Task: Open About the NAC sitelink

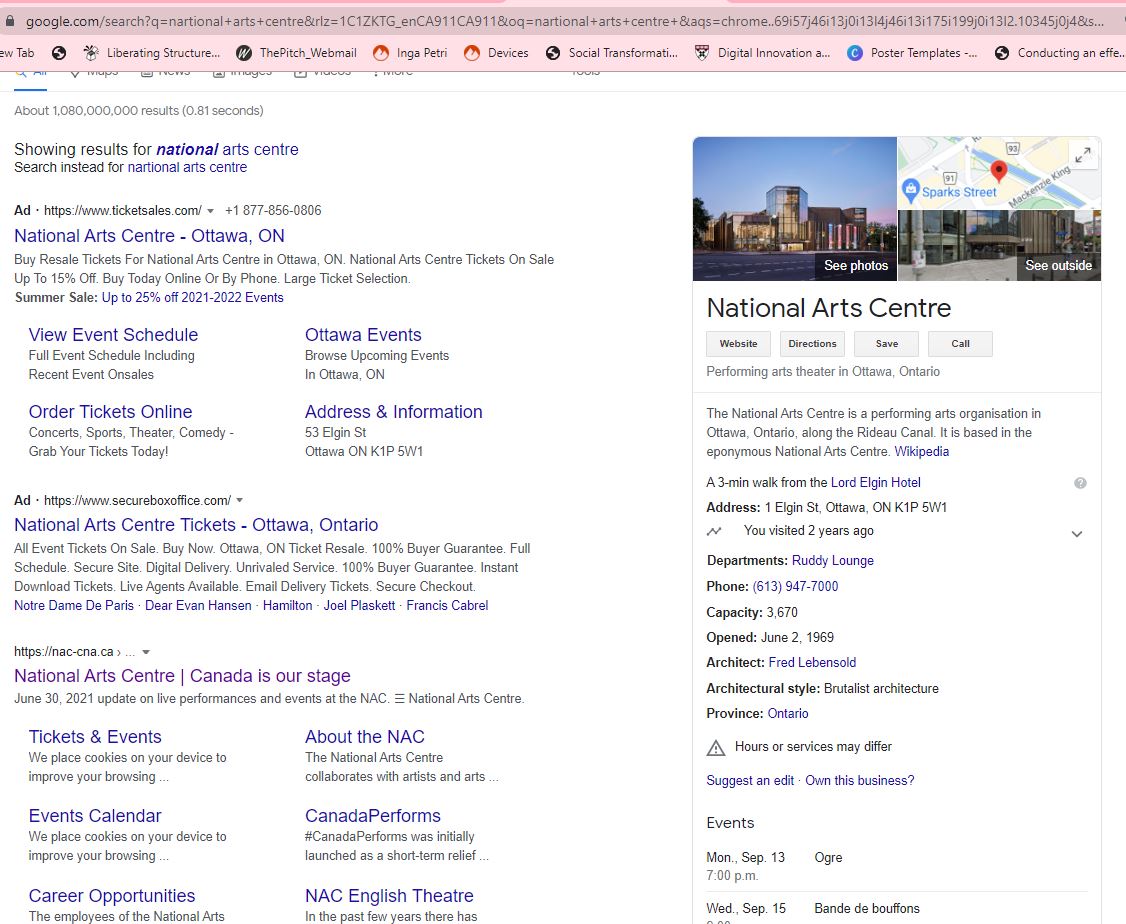Action: pyautogui.click(x=365, y=737)
